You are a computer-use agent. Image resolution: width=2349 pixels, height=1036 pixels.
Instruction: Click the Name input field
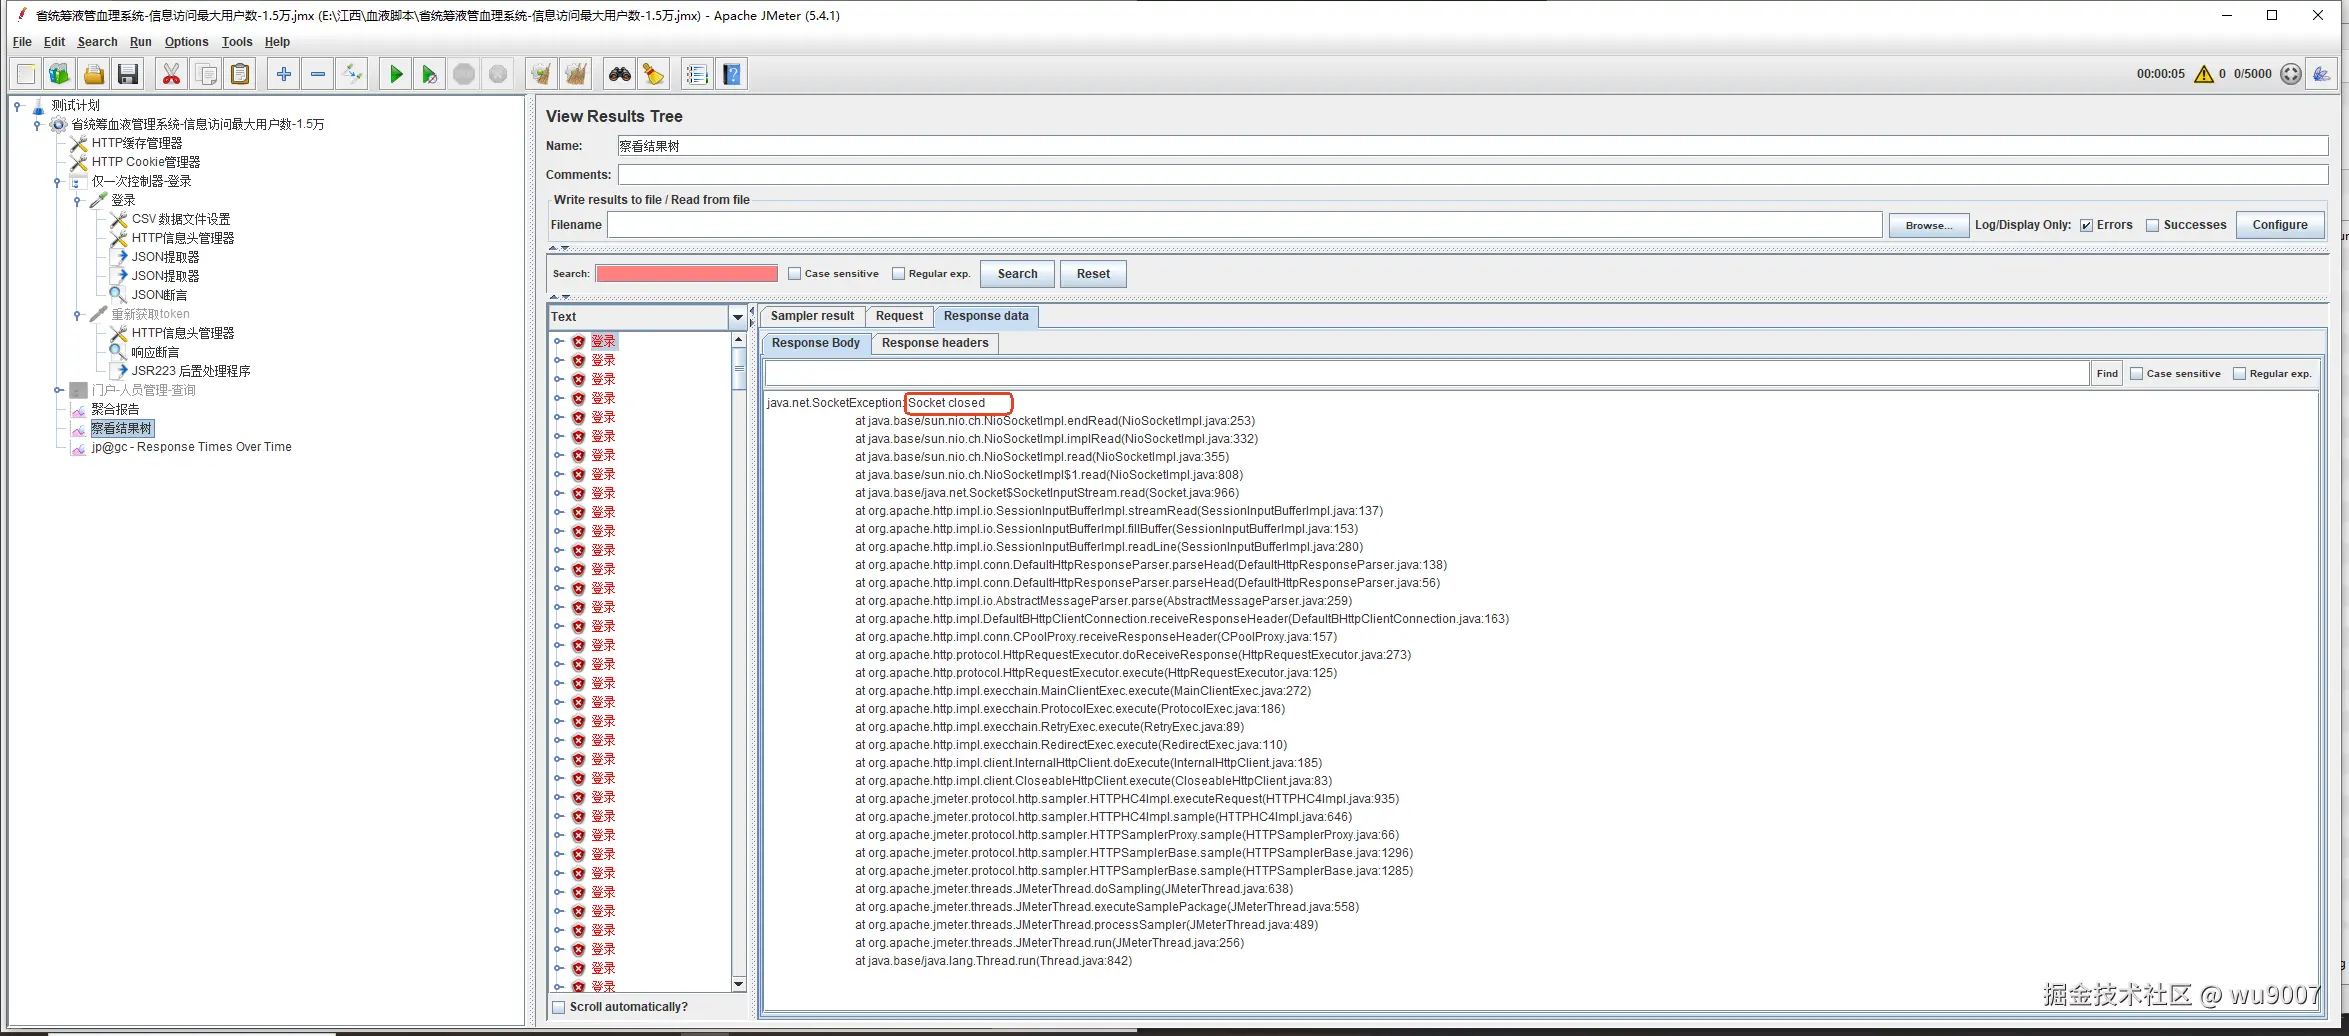click(1473, 146)
